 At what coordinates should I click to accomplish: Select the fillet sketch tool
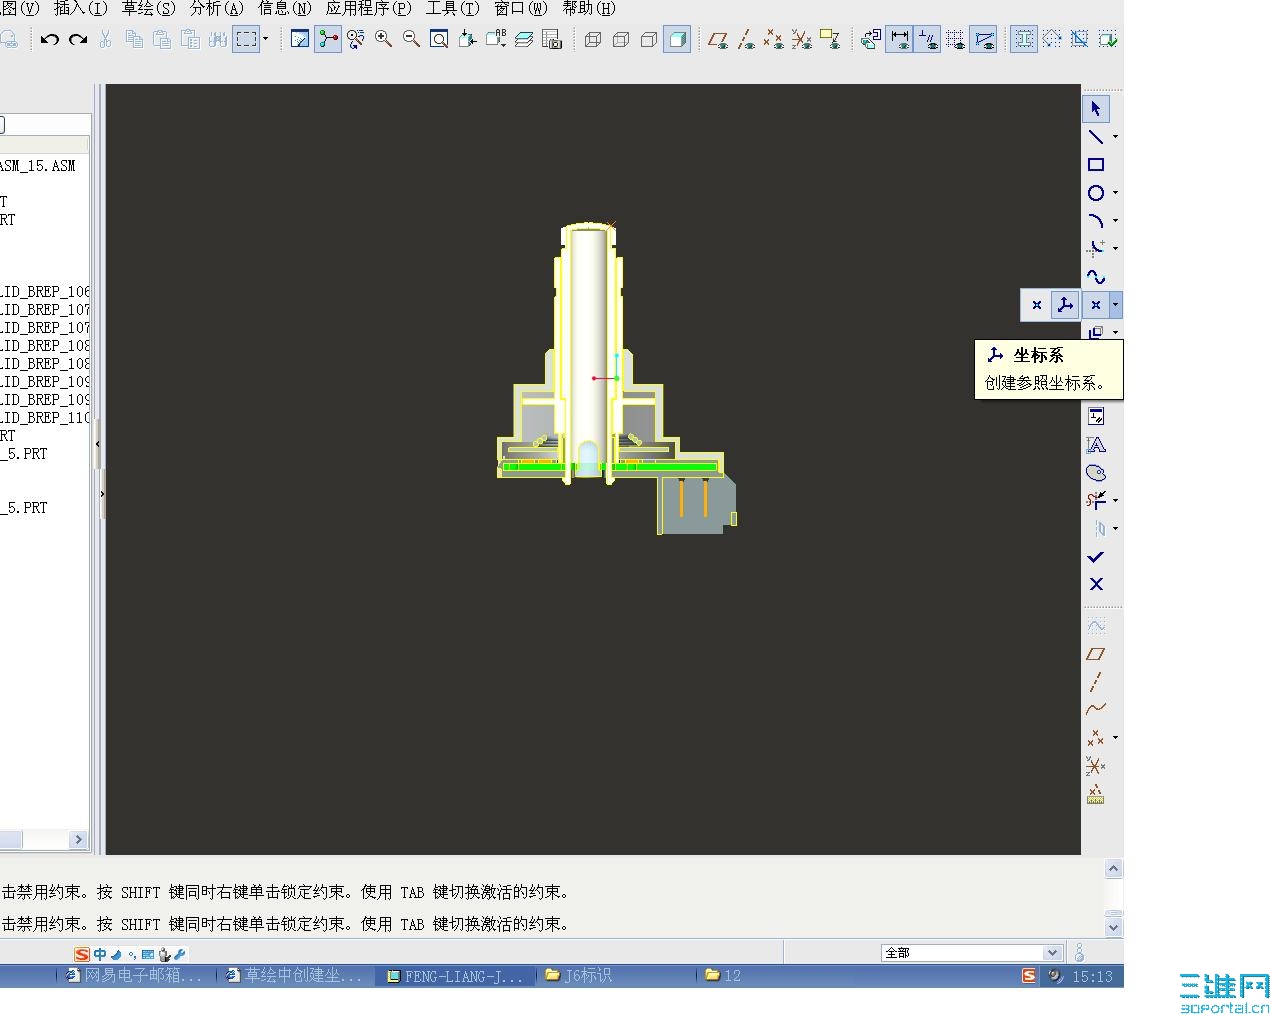[1096, 248]
